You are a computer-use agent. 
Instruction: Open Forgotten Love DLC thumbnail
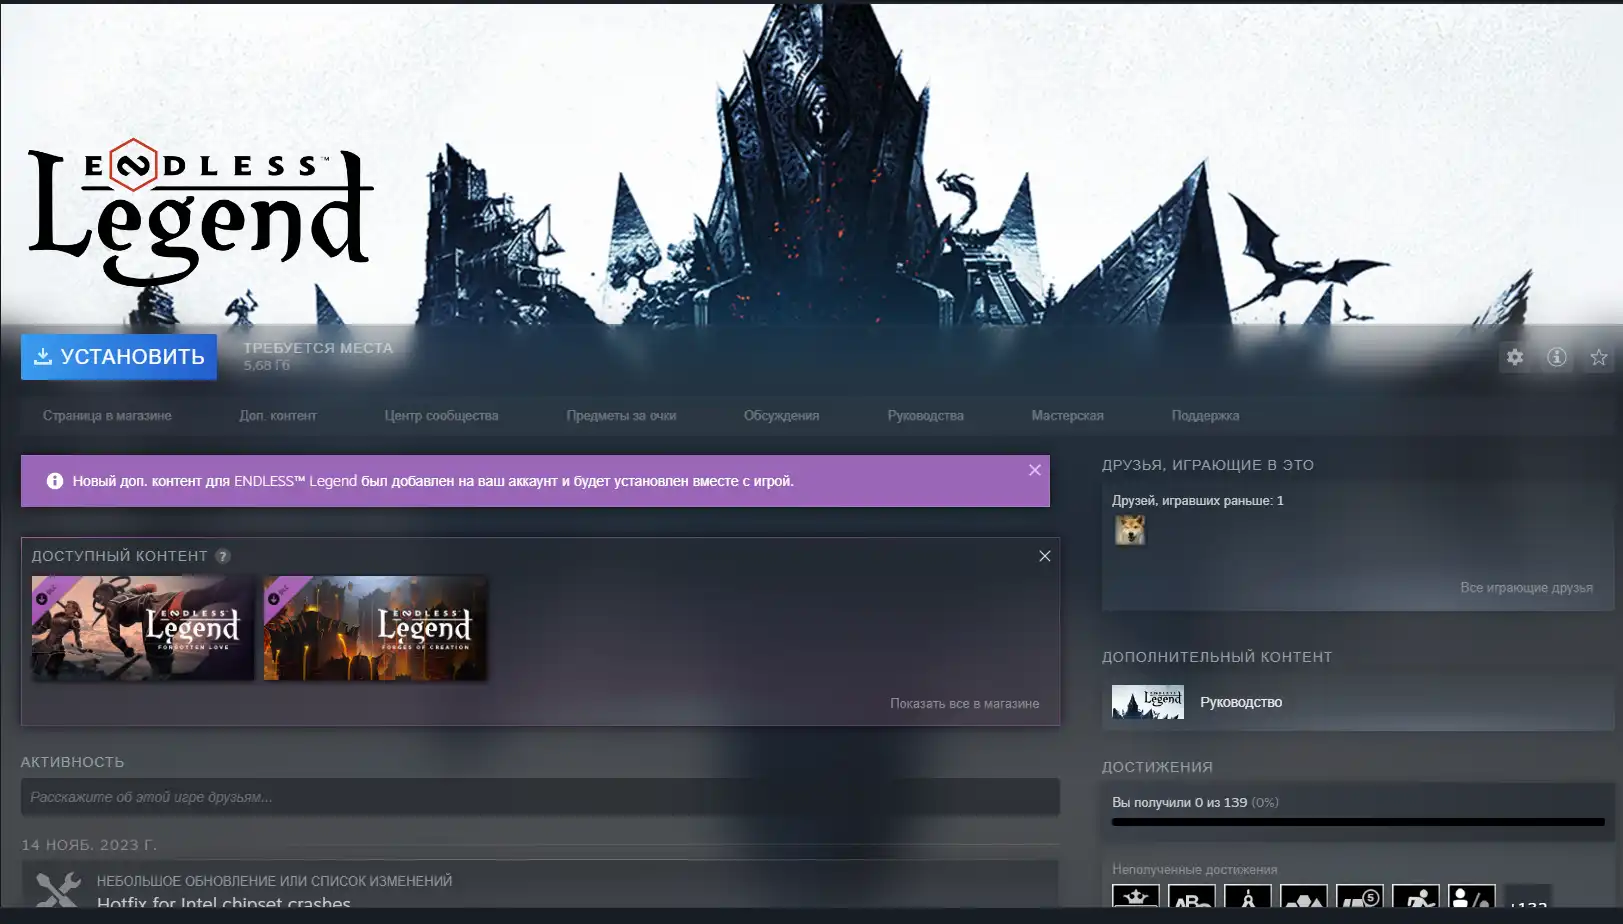tap(143, 628)
